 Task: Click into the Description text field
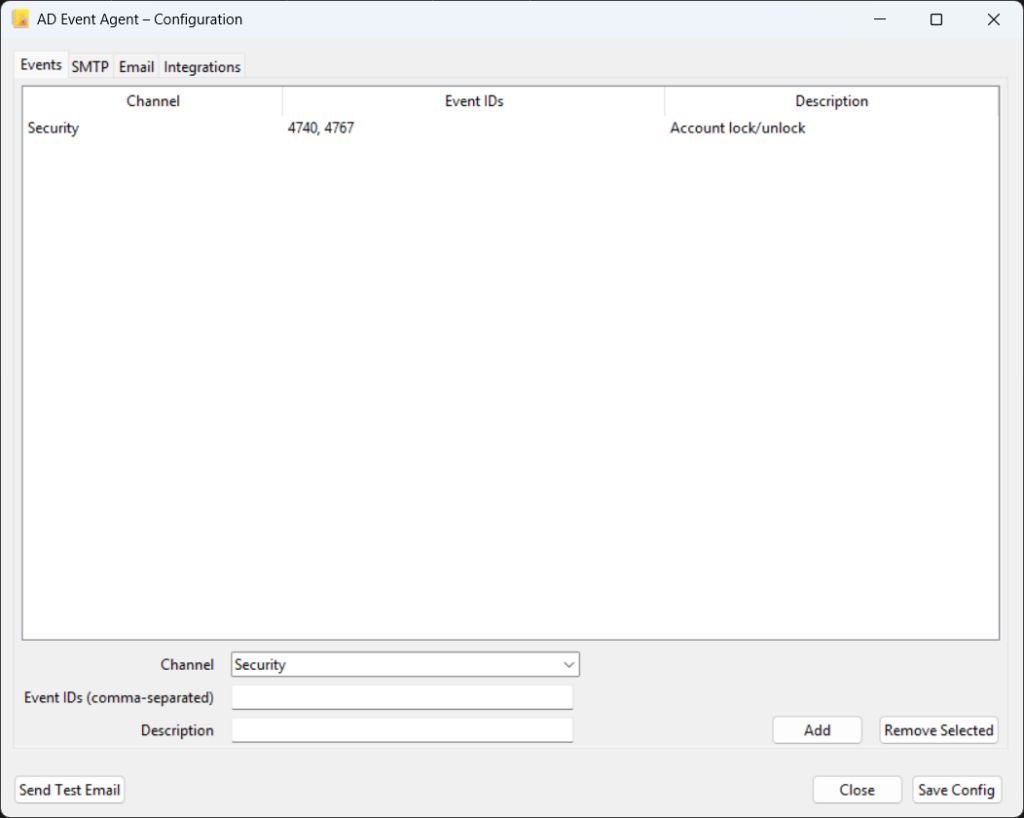pos(402,731)
